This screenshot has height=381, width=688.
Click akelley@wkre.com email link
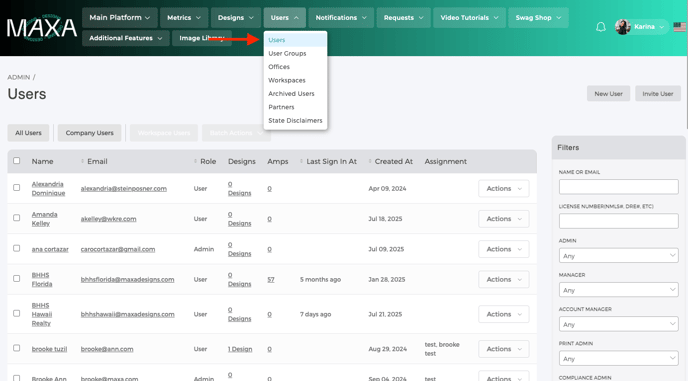pos(108,219)
